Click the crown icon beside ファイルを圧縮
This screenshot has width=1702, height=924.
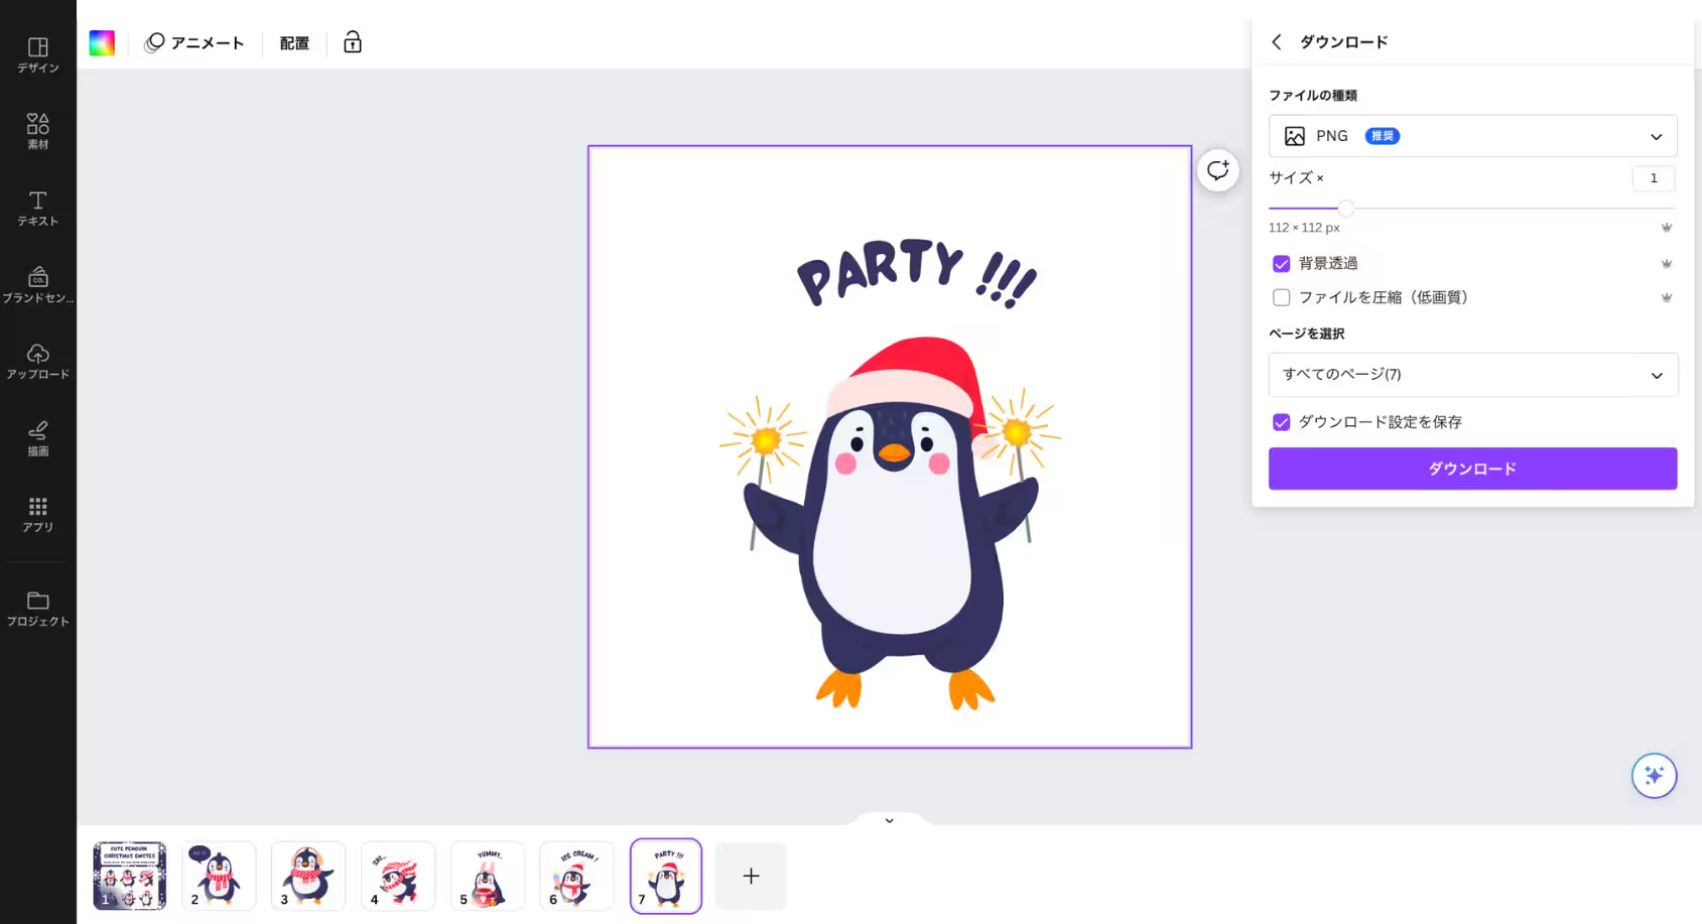click(1666, 297)
